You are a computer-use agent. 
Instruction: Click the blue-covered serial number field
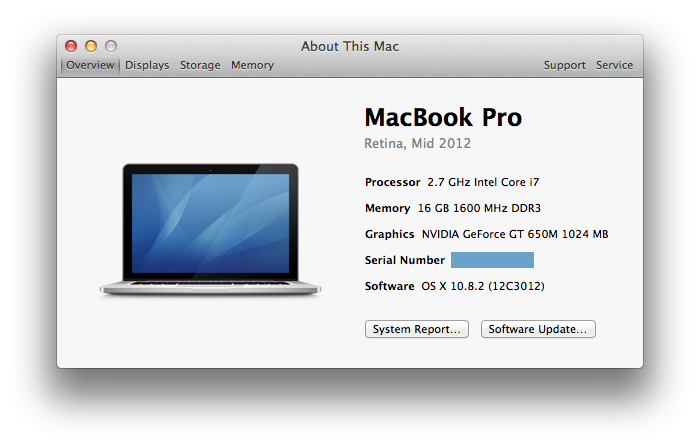tap(492, 260)
